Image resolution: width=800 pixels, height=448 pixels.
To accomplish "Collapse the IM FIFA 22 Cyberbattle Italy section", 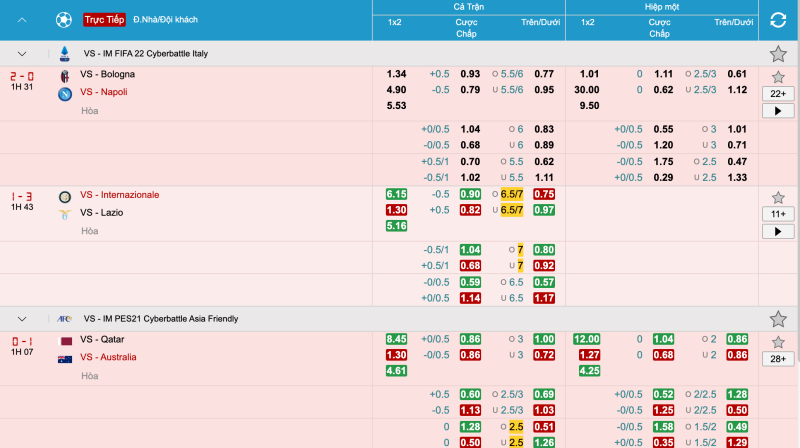I will point(22,54).
